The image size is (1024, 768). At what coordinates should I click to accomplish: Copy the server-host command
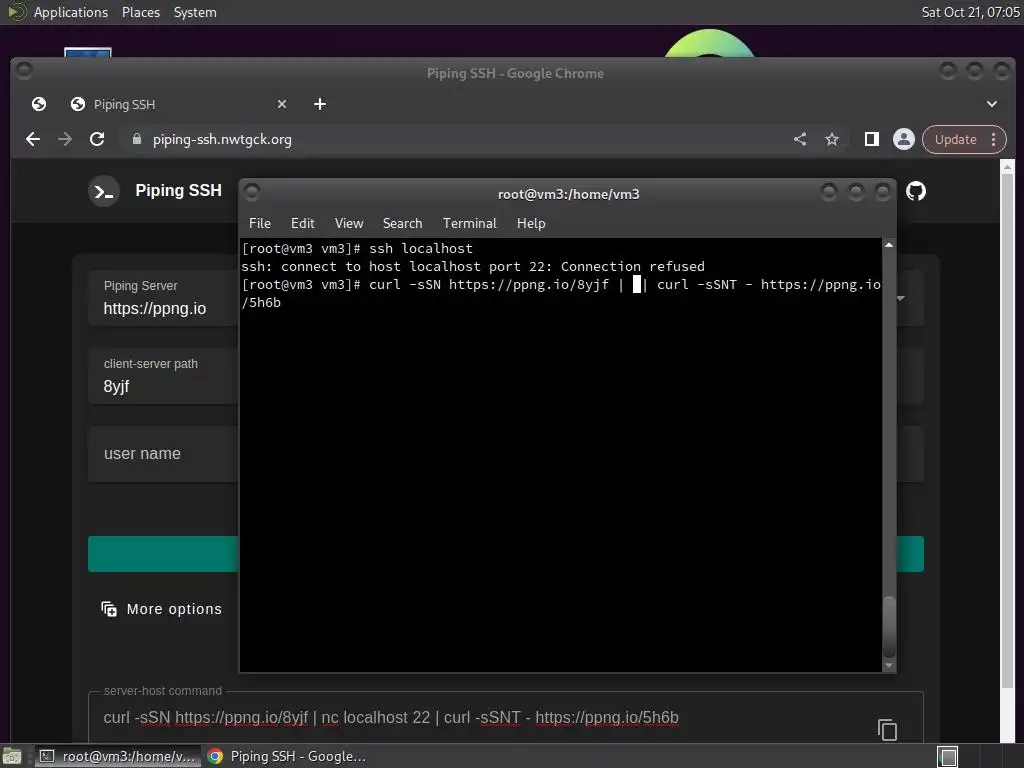[887, 729]
